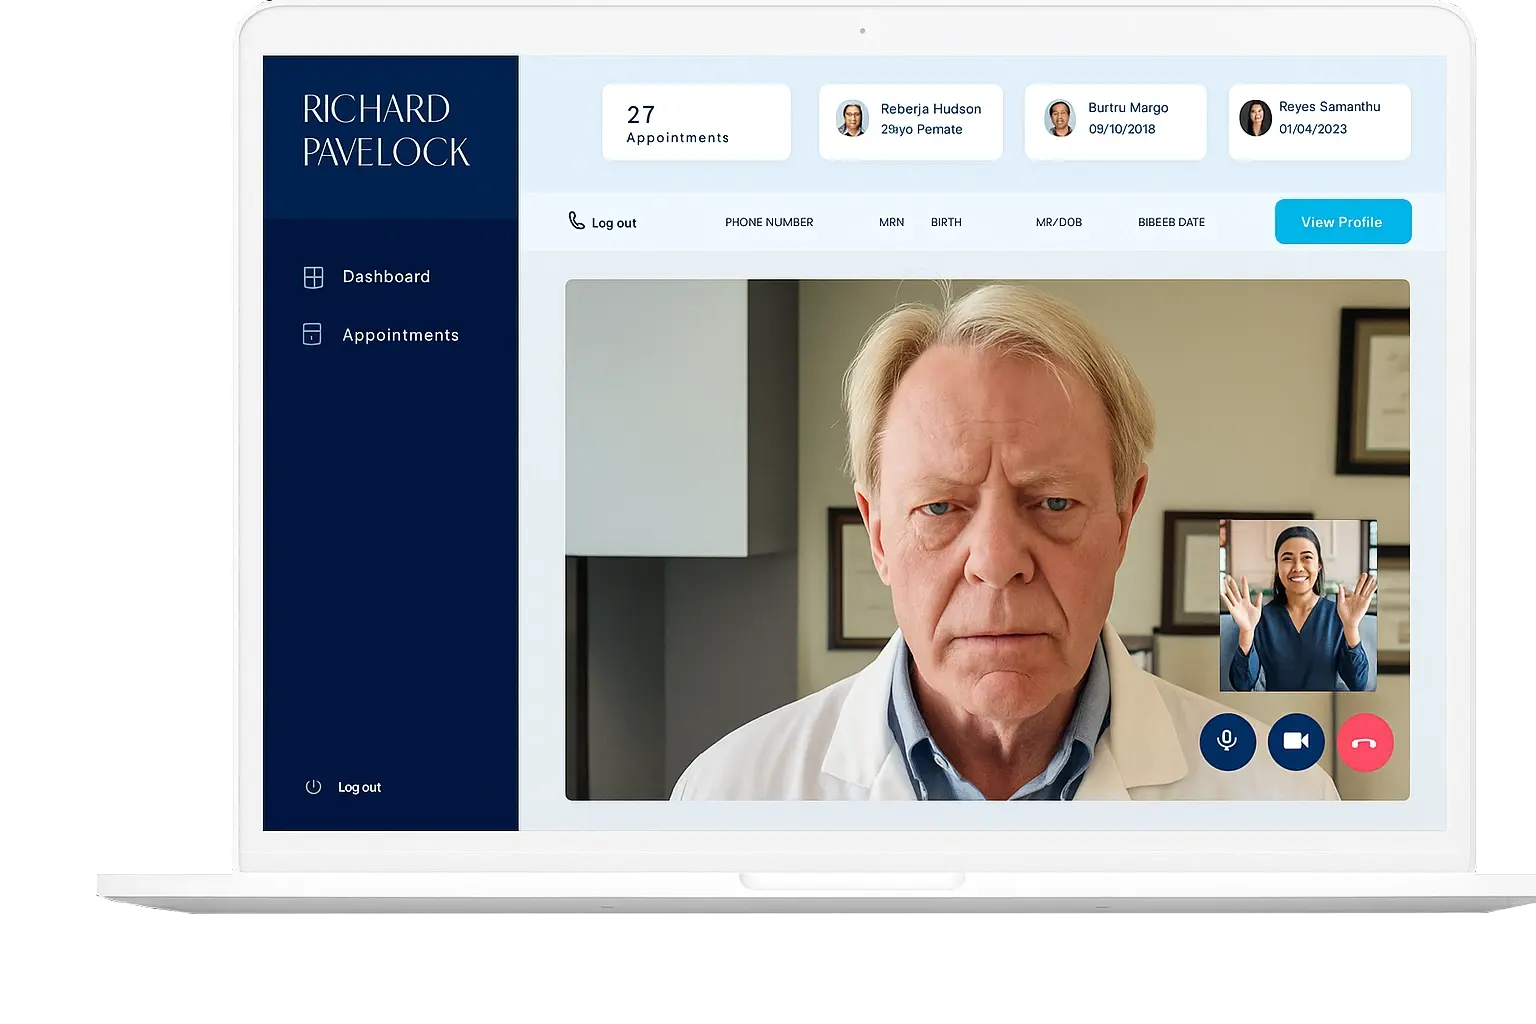The height and width of the screenshot is (1024, 1536).
Task: Click the Dashboard grid icon
Action: coord(313,277)
